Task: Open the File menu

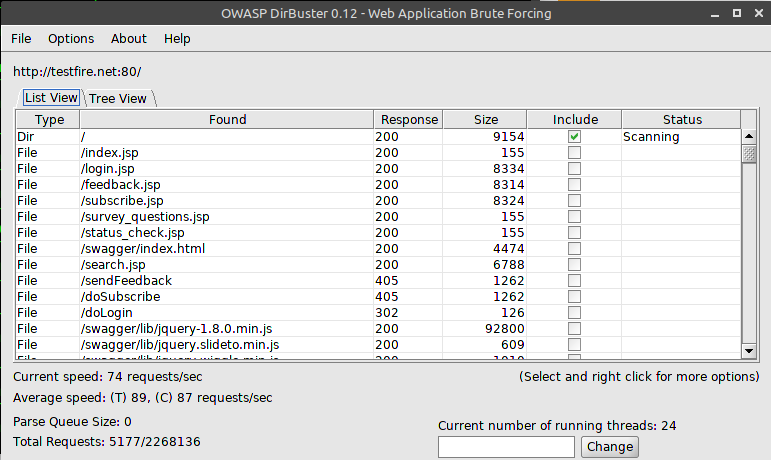Action: pos(21,38)
